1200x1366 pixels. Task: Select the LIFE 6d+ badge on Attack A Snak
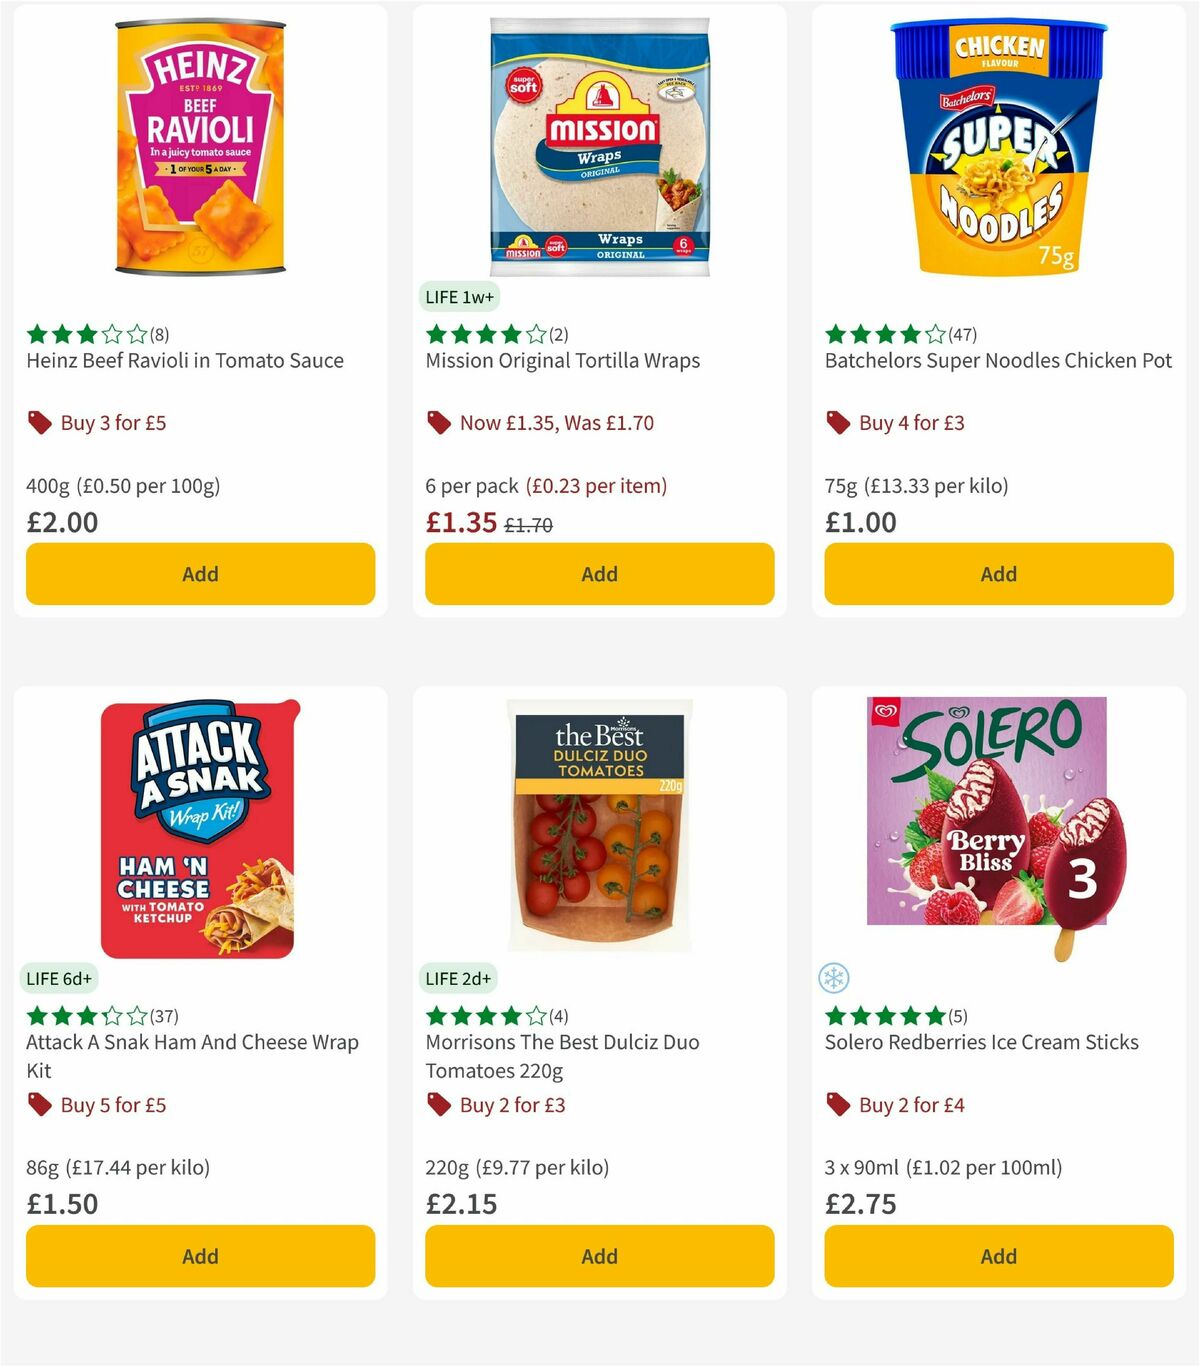tap(58, 979)
